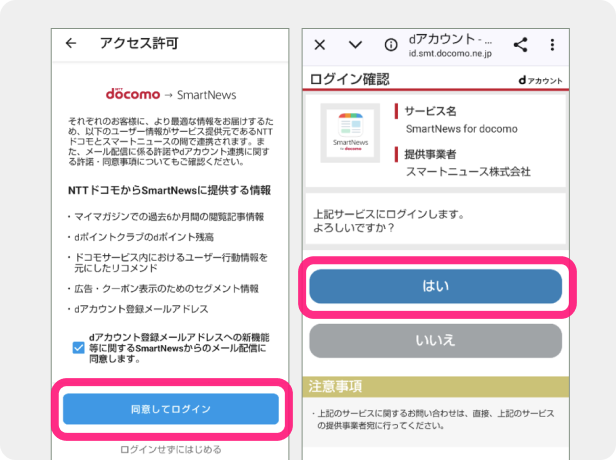Click the 'スマートニュース株式会社' provider text
The image size is (616, 460).
[468, 172]
